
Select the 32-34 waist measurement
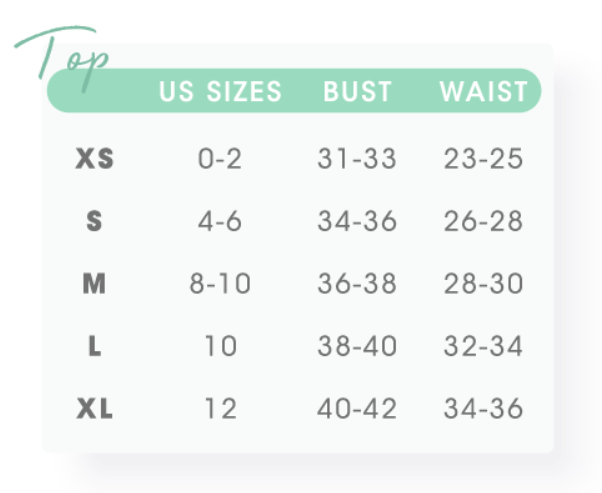click(483, 346)
